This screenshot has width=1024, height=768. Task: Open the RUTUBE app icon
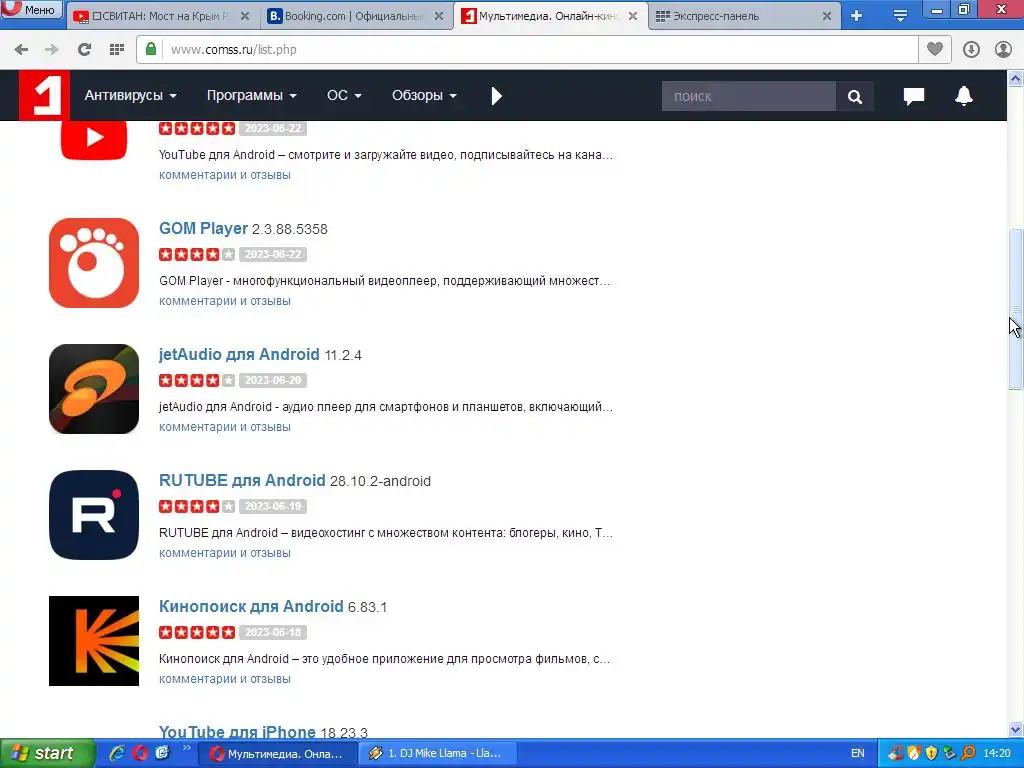coord(94,515)
